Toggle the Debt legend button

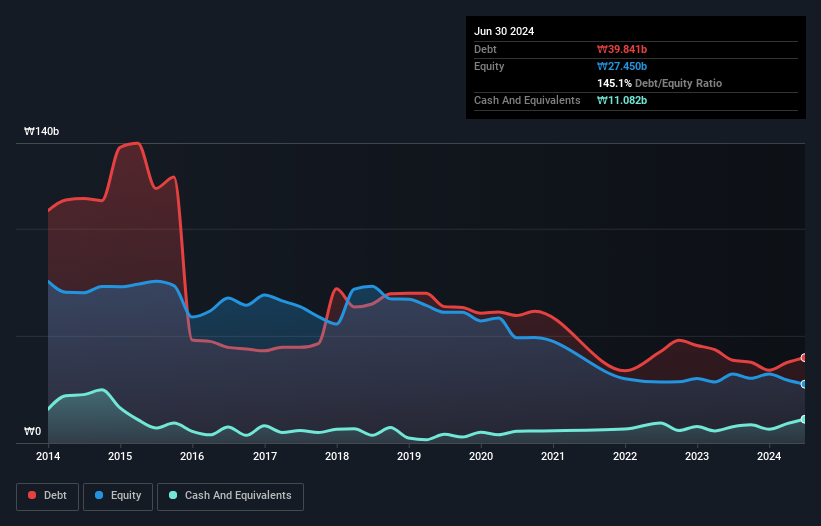click(x=47, y=496)
